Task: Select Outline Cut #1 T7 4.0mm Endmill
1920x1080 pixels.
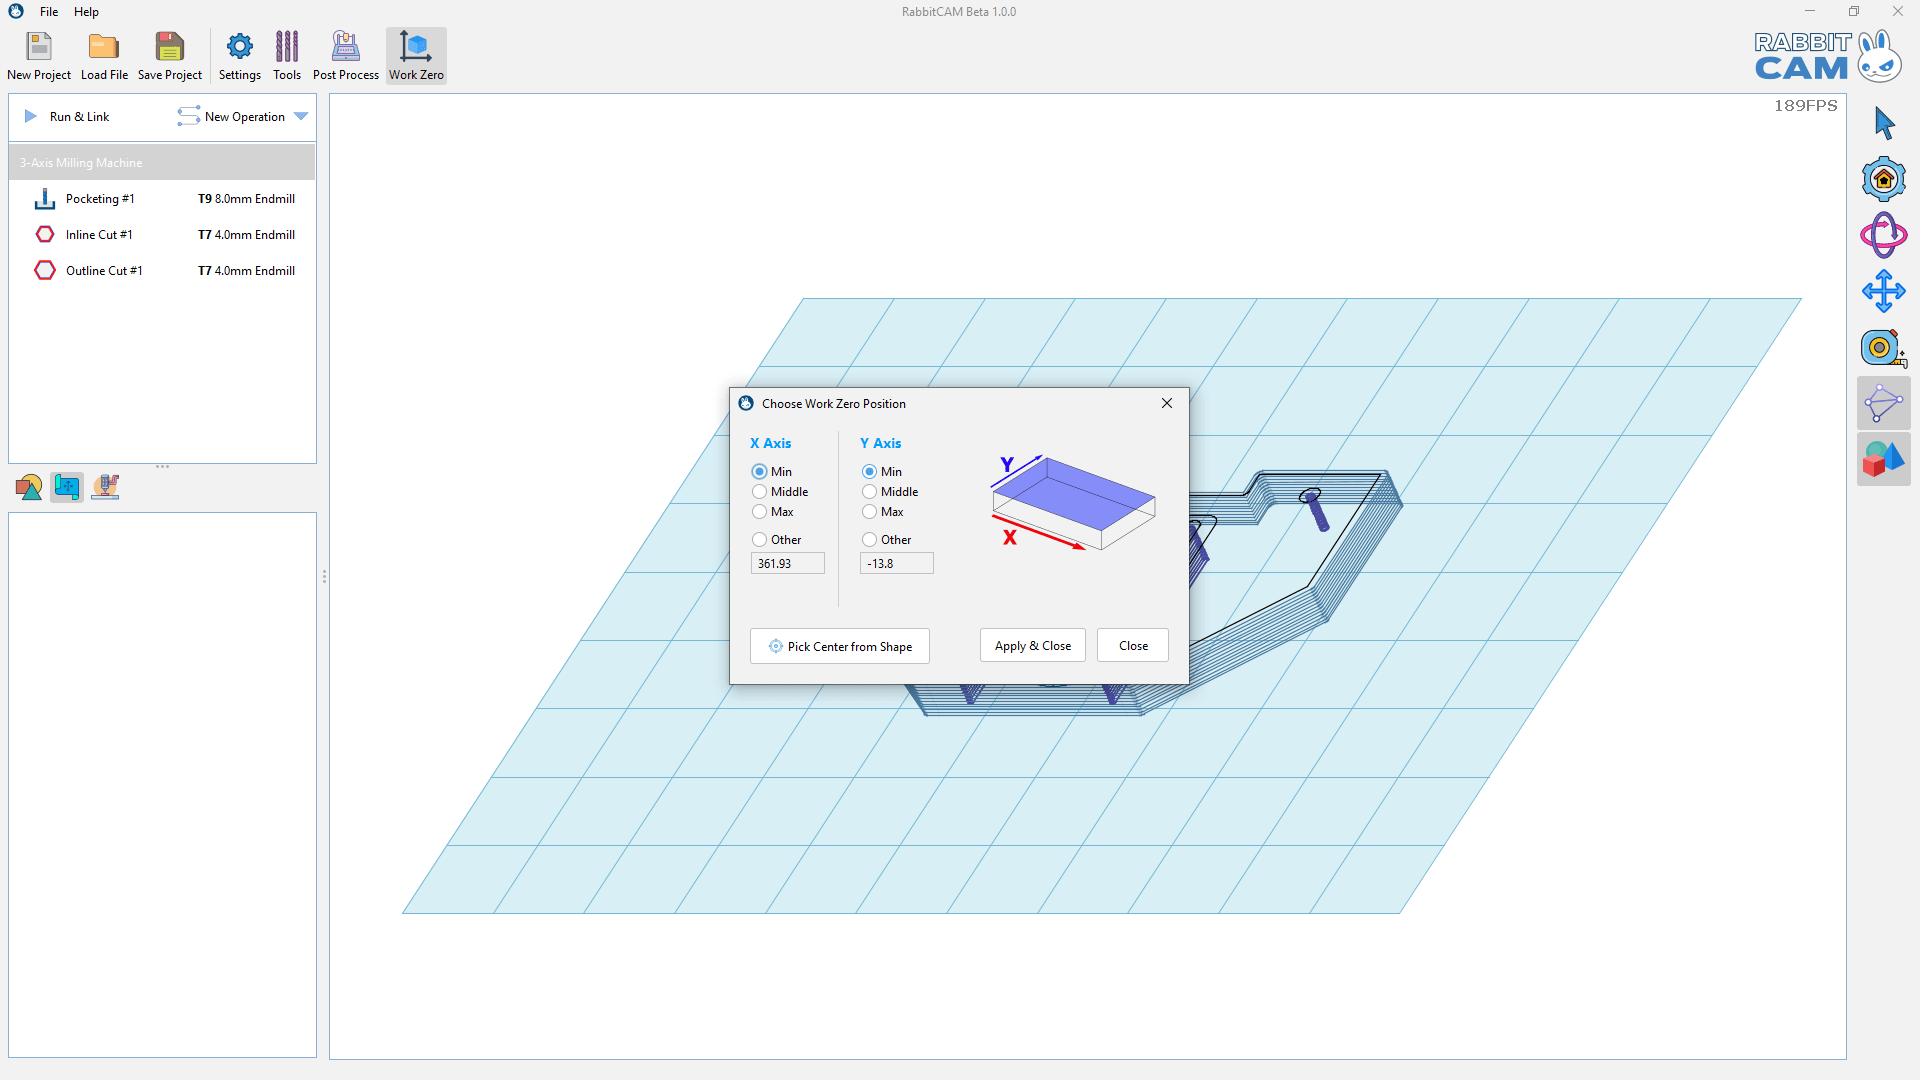Action: click(246, 271)
